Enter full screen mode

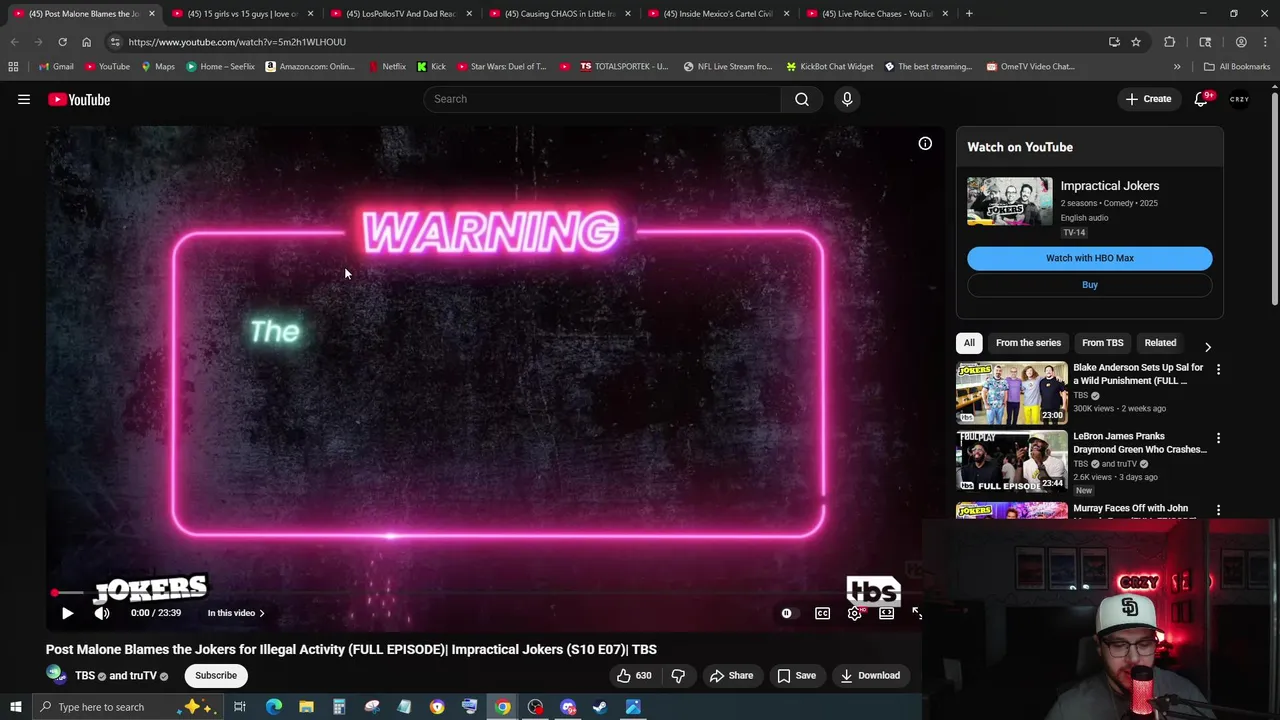point(917,613)
